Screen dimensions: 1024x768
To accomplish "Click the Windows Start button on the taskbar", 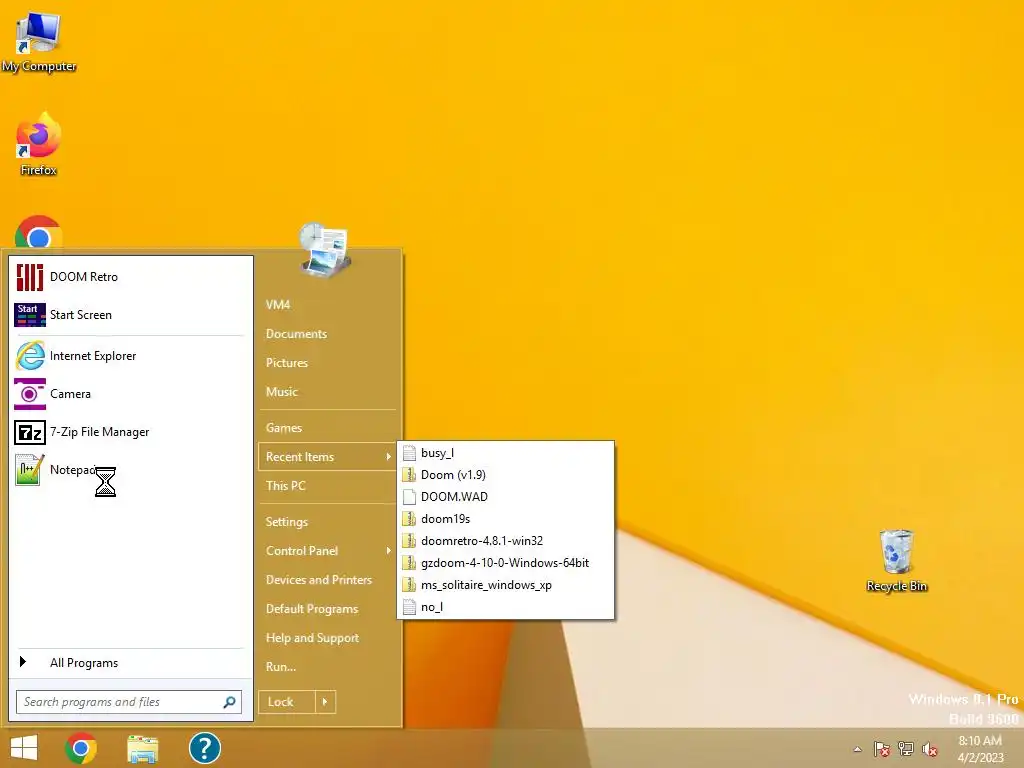I will [24, 748].
